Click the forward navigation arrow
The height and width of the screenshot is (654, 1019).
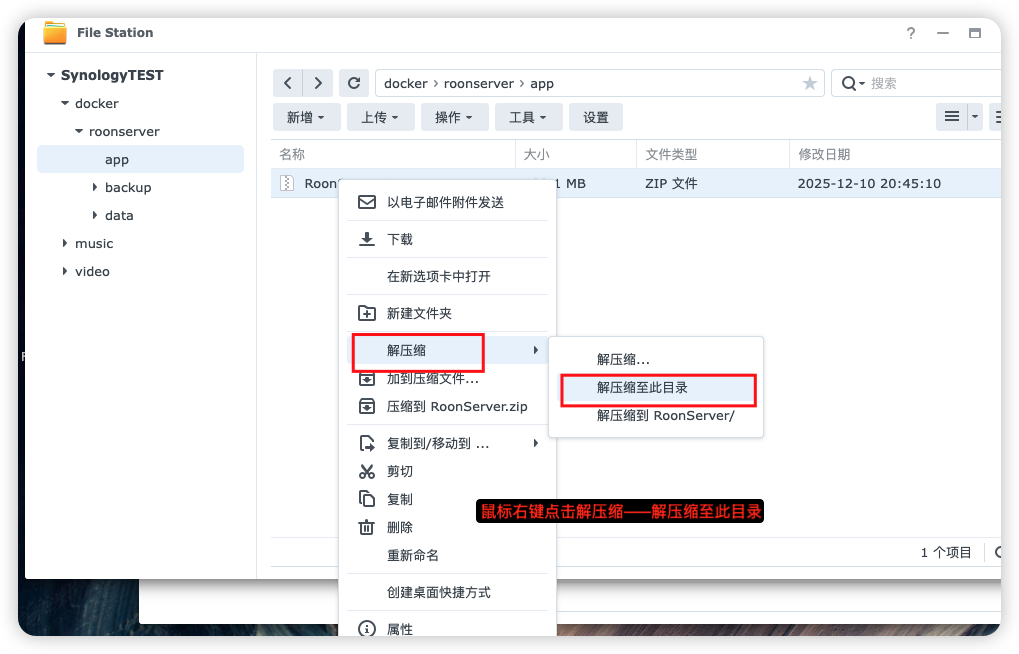pyautogui.click(x=318, y=84)
